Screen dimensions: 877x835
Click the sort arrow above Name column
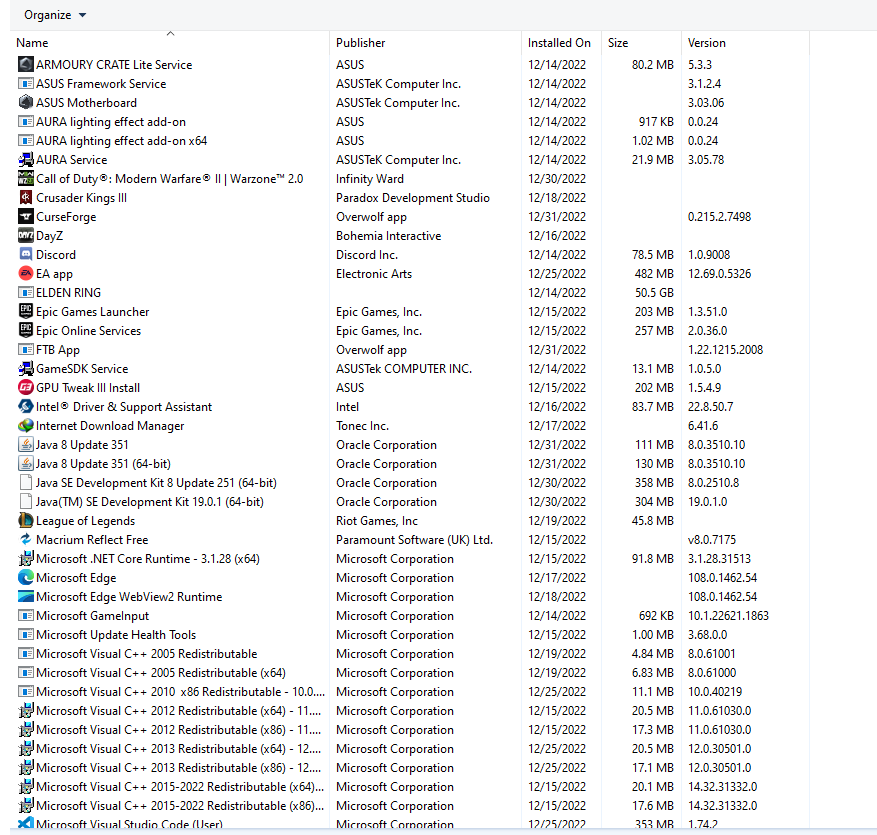[x=171, y=34]
